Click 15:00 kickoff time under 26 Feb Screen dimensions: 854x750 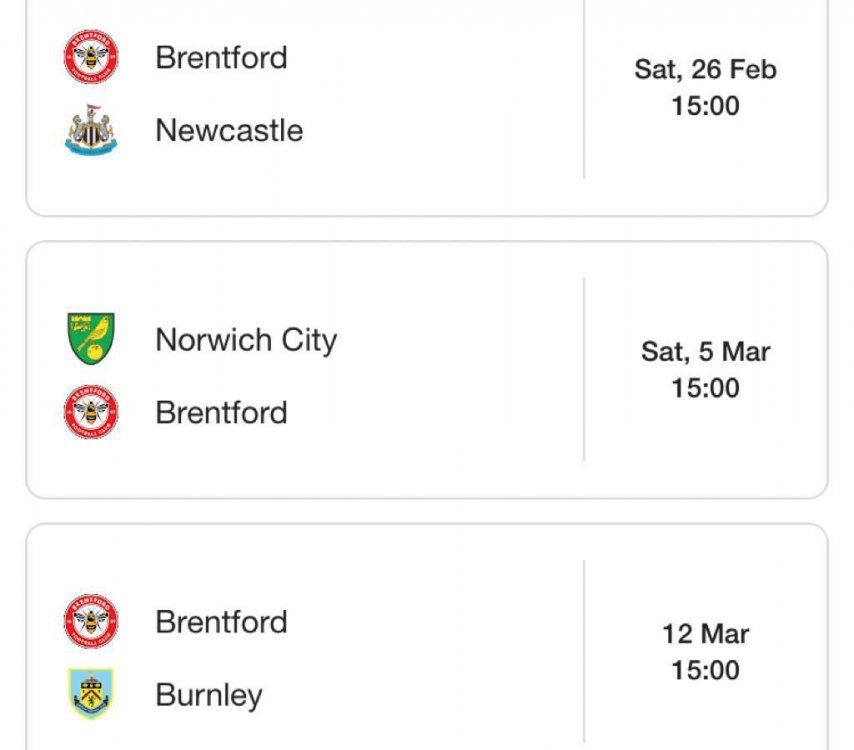705,105
